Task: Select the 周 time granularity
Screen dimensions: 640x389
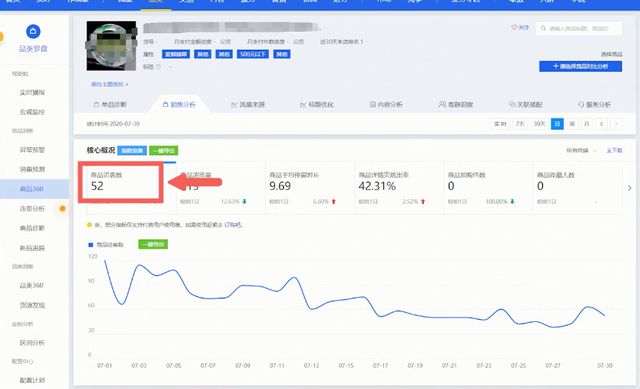Action: pyautogui.click(x=572, y=124)
